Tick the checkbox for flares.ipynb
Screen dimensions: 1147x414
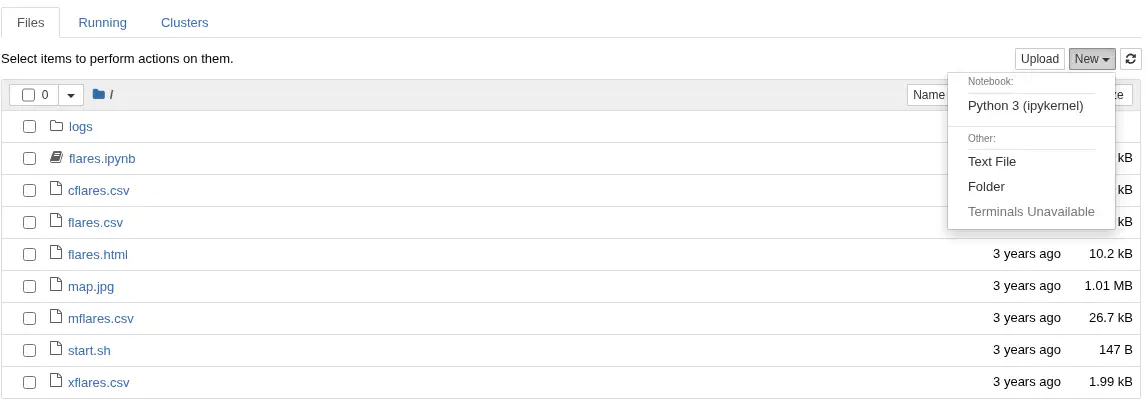click(x=29, y=158)
